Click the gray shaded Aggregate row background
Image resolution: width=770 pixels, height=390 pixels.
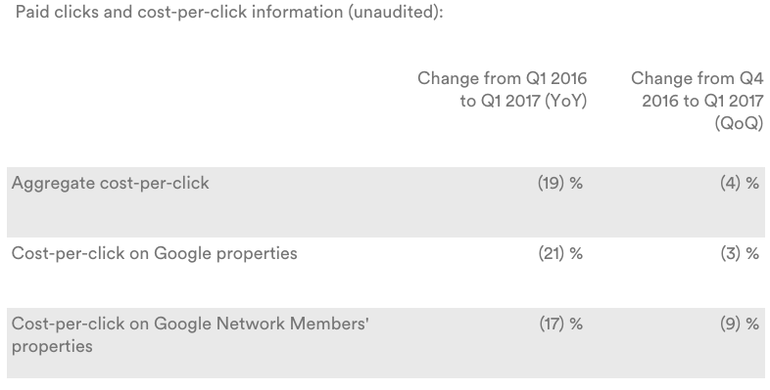385,202
